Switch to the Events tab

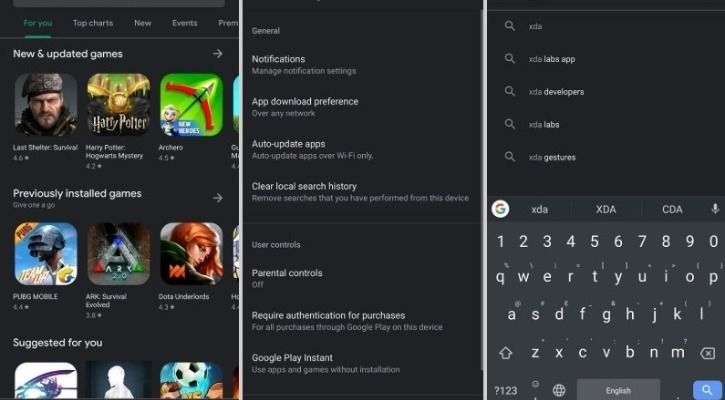184,23
